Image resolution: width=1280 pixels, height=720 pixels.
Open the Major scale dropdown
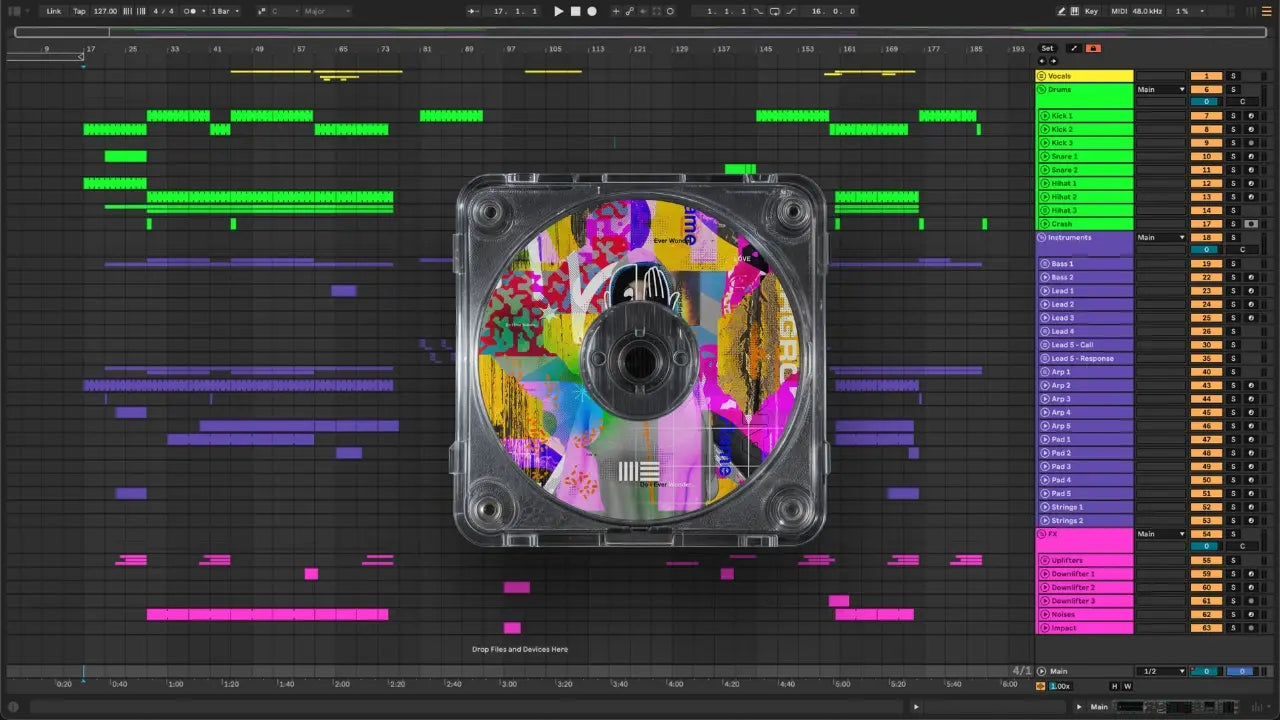coord(326,11)
